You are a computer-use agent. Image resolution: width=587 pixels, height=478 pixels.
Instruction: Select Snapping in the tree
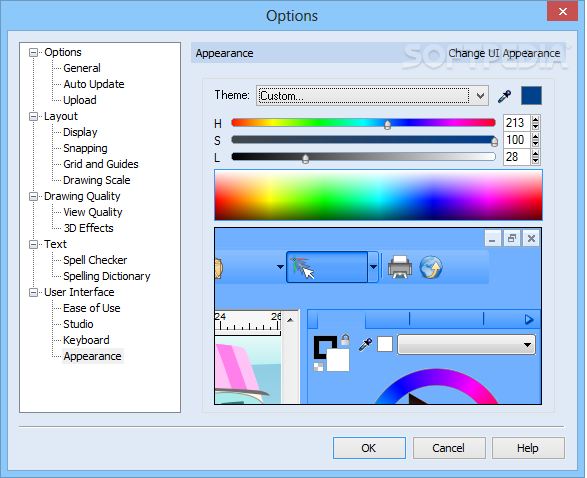click(85, 148)
